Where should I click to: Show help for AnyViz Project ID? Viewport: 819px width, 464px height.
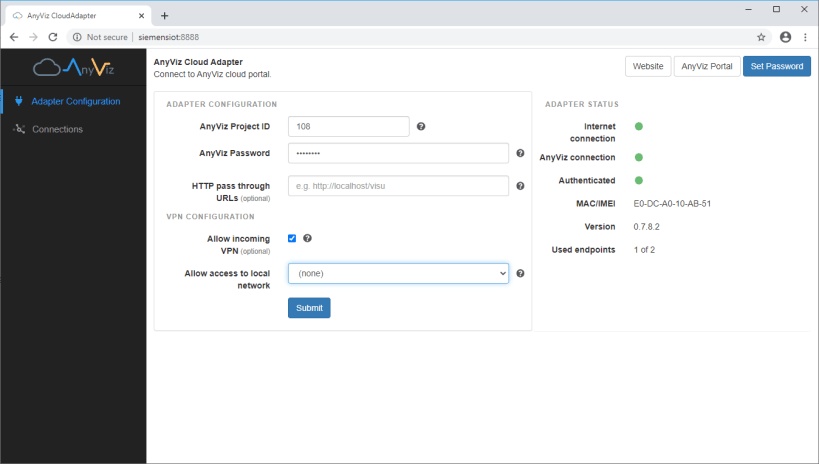[x=421, y=126]
